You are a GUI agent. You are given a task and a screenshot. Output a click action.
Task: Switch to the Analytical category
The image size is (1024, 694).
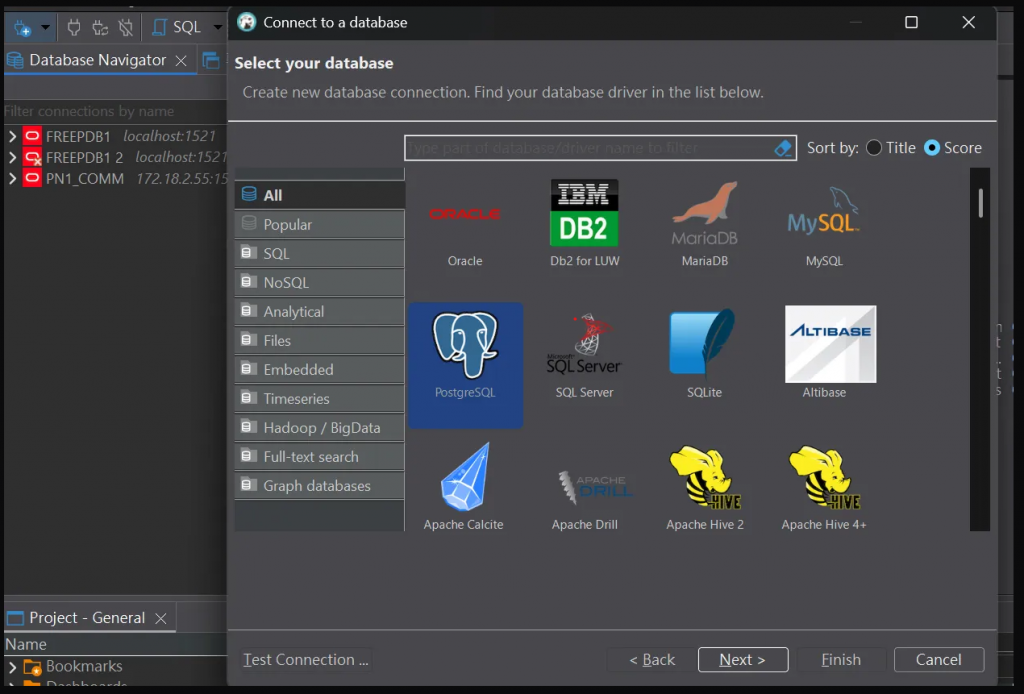[319, 311]
